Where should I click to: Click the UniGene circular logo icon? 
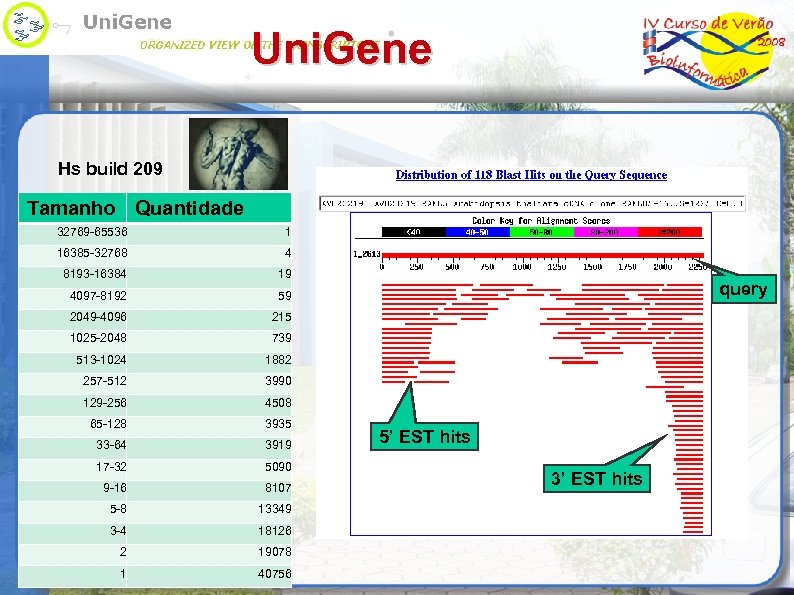[x=25, y=25]
